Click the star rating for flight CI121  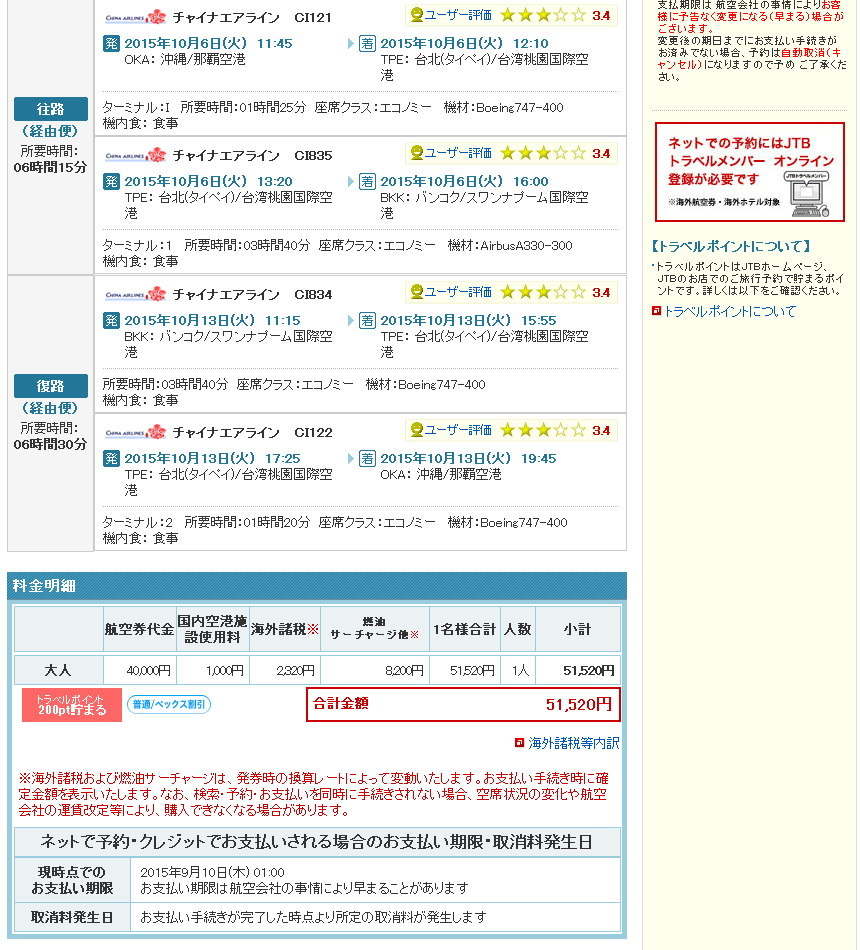[x=543, y=15]
